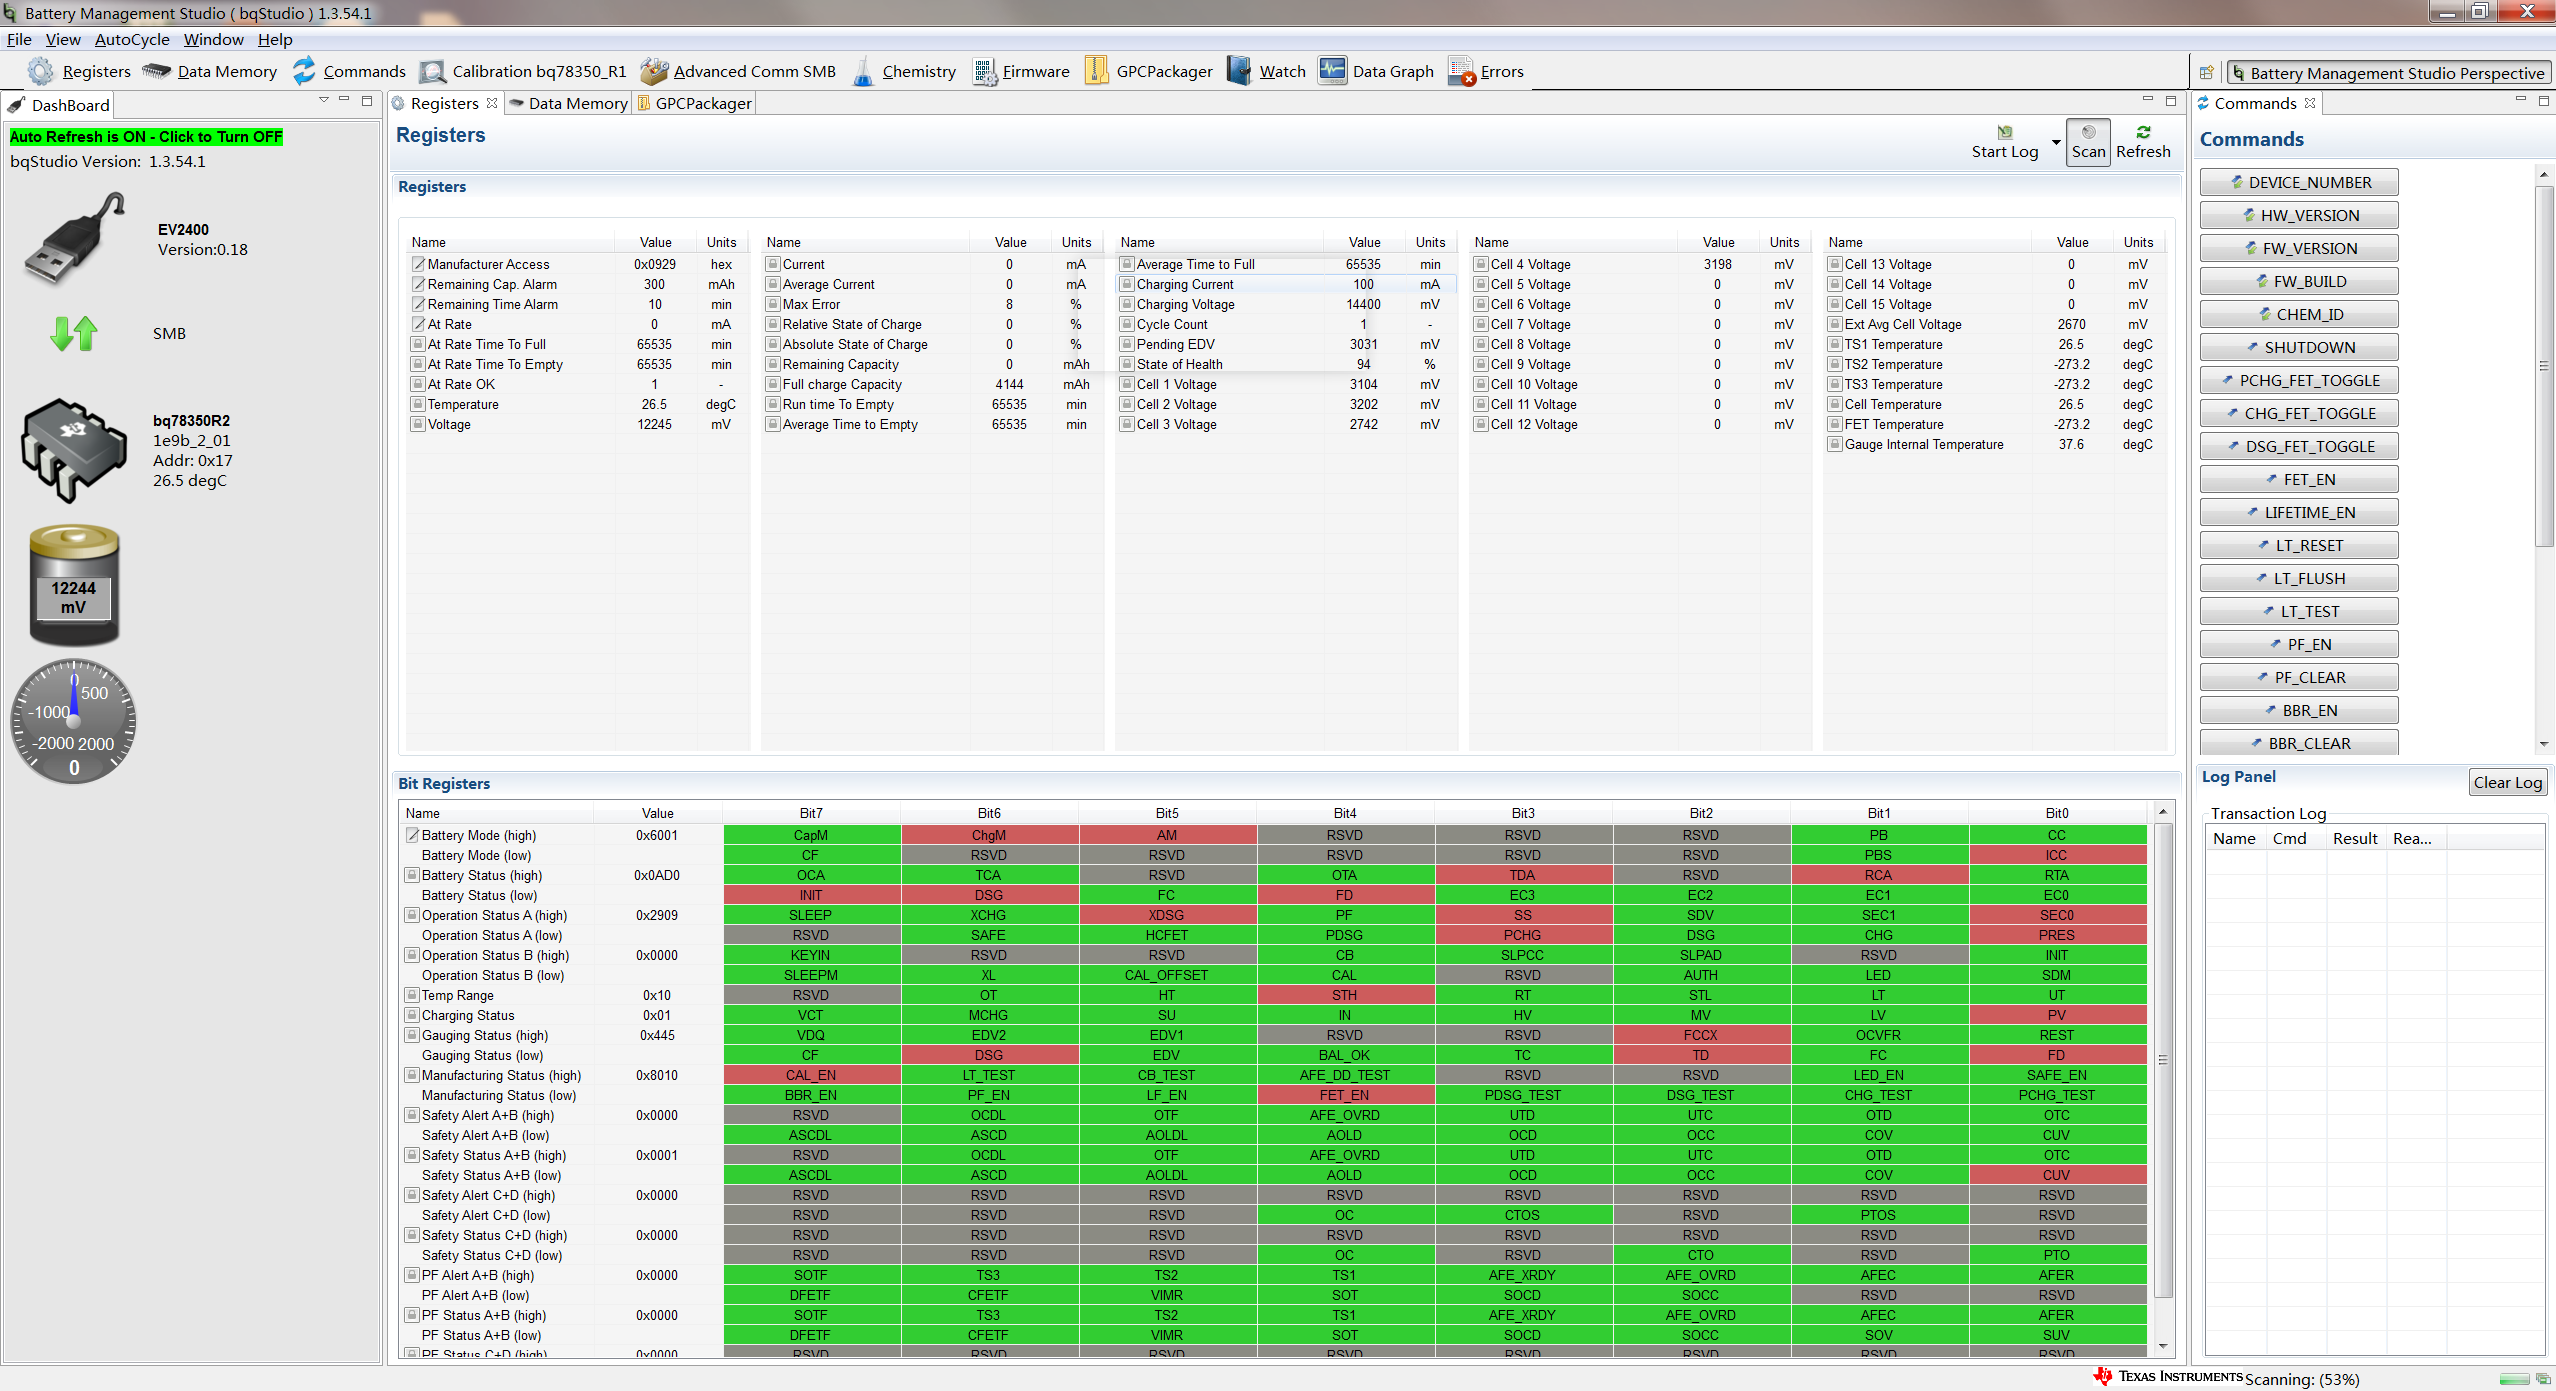Click the Chemistry flask icon
Screen dimensions: 2556x1391
click(x=862, y=71)
